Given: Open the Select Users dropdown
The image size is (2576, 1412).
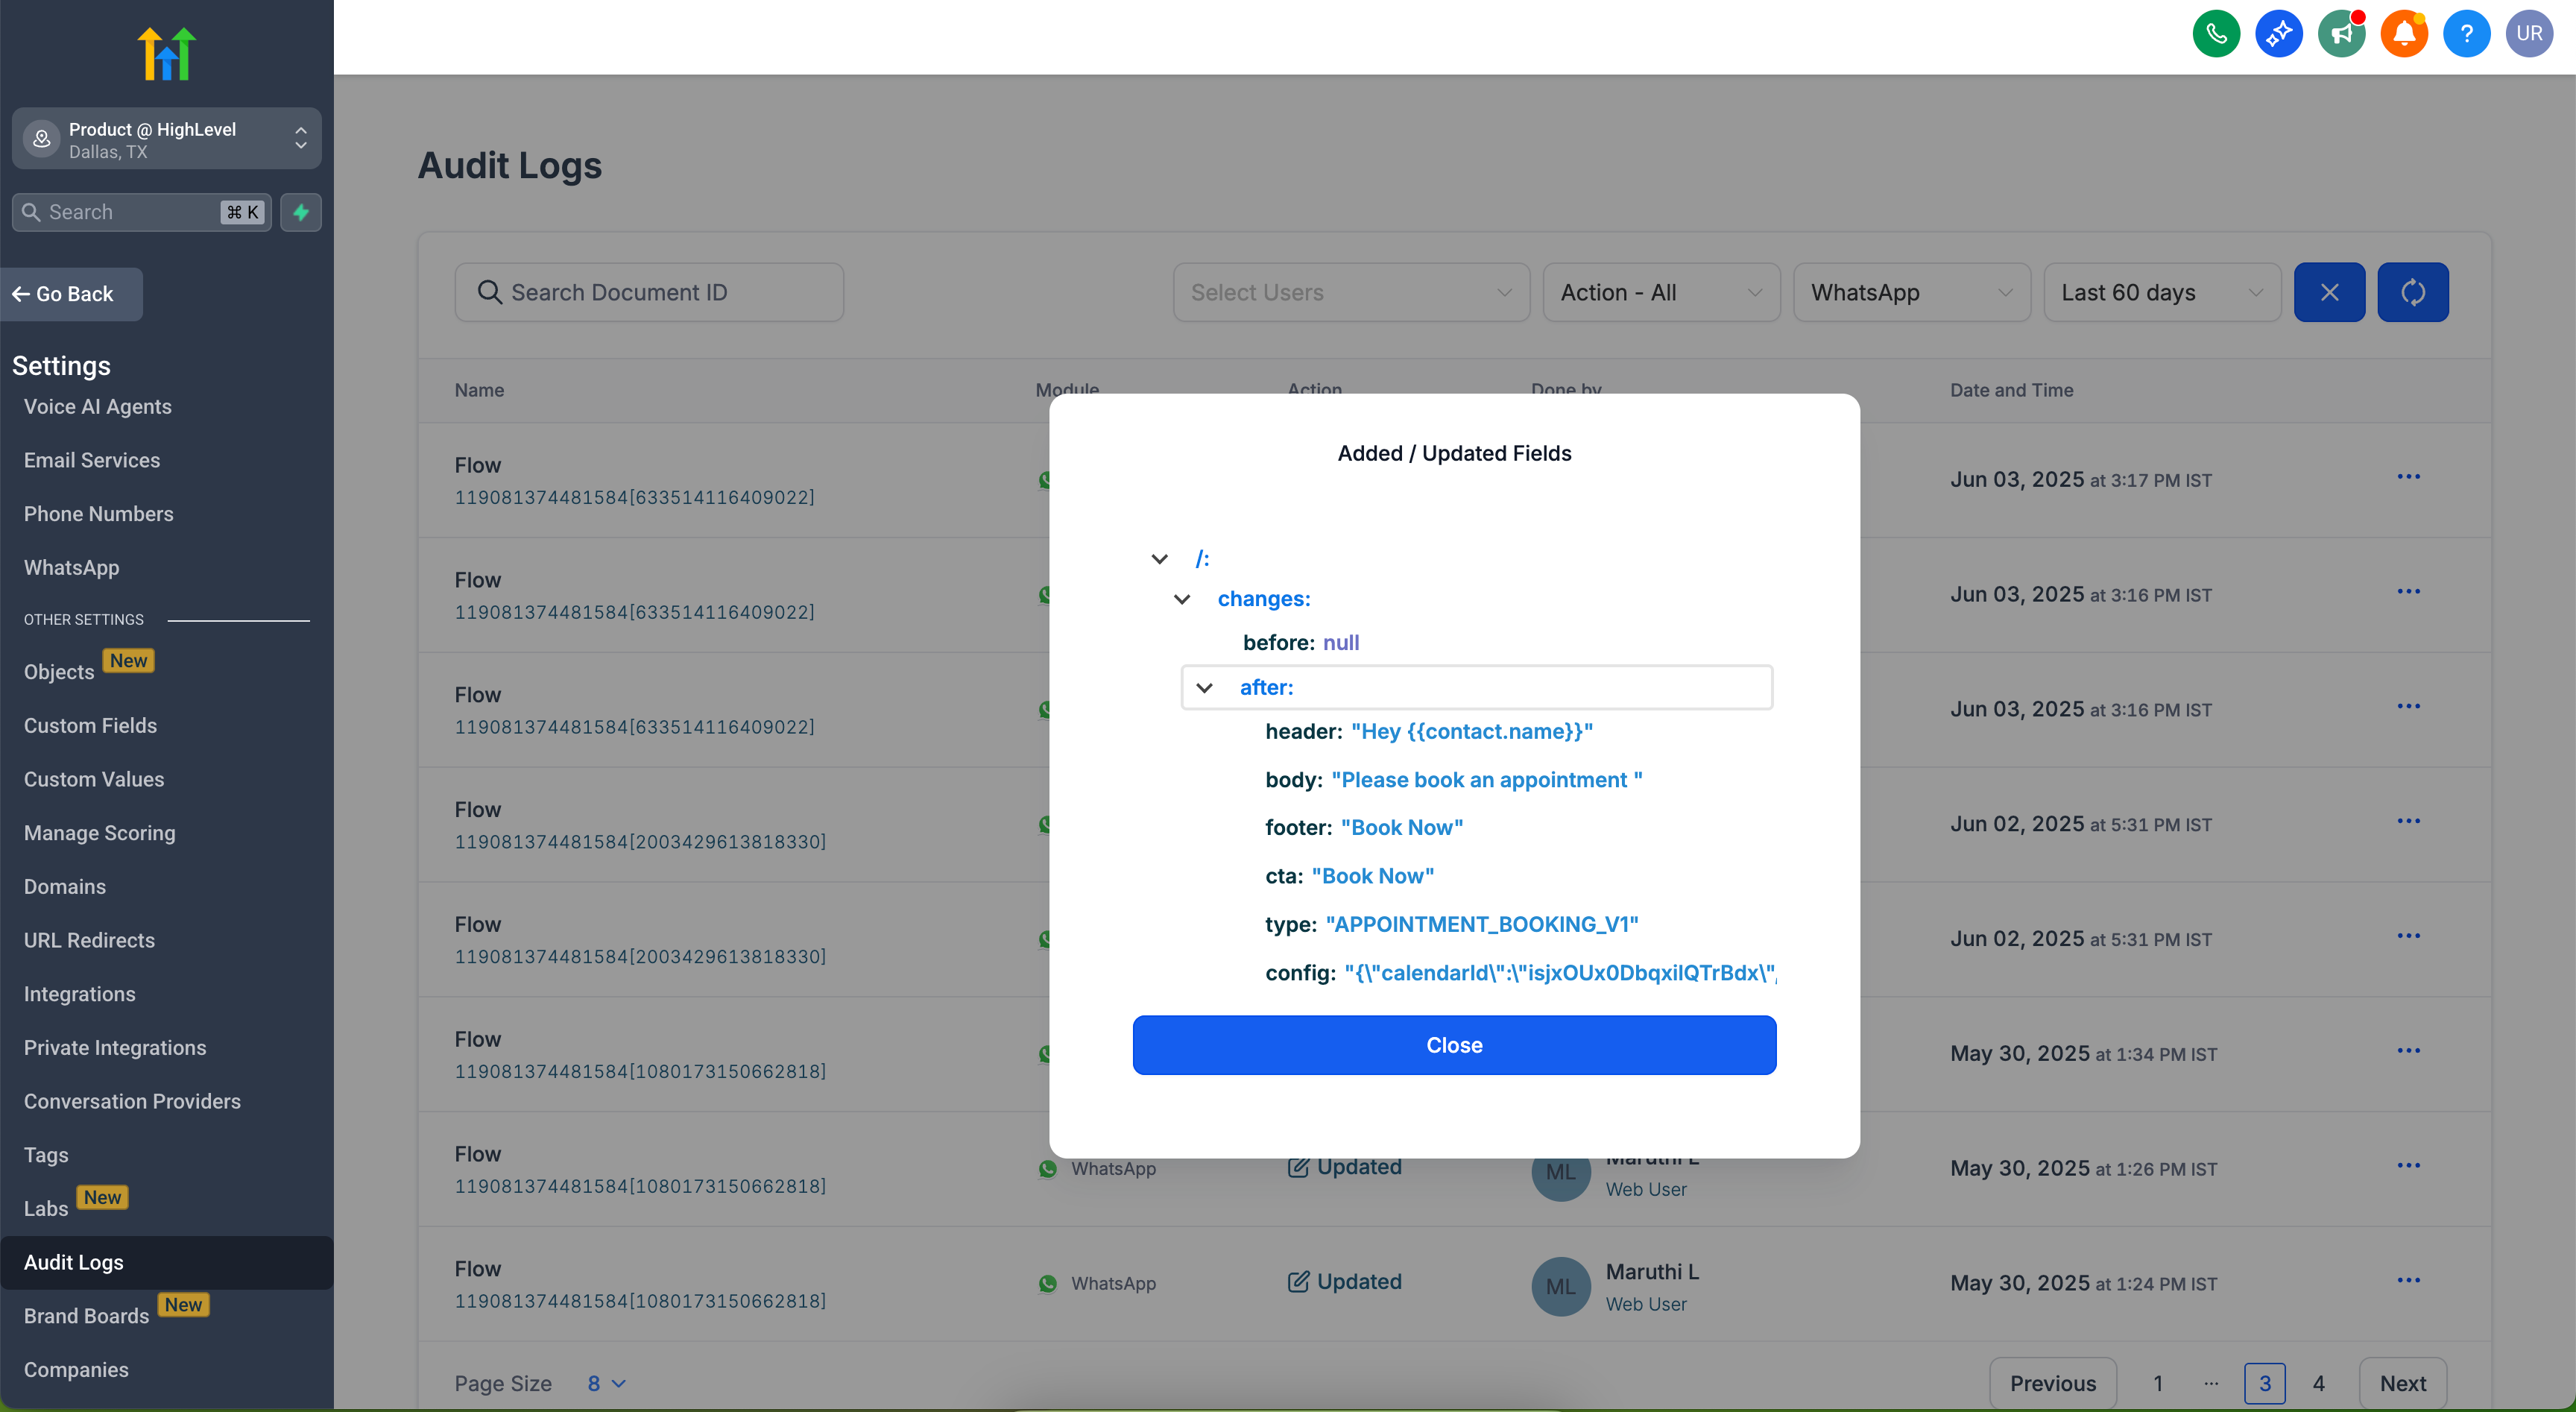Looking at the screenshot, I should click(x=1351, y=292).
